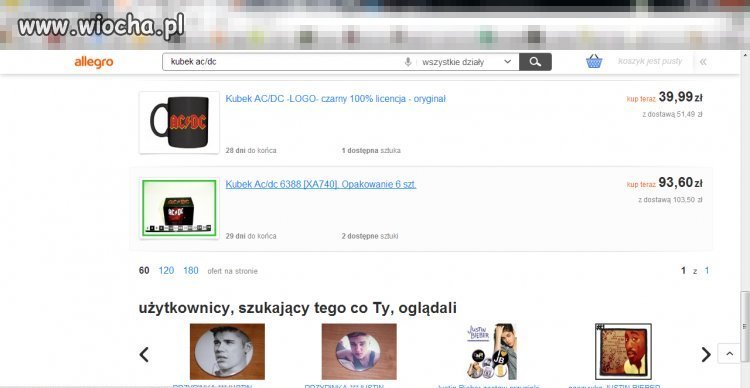Click '2 dostępne sztuki' text
Viewport: 750px width, 388px height.
(370, 236)
